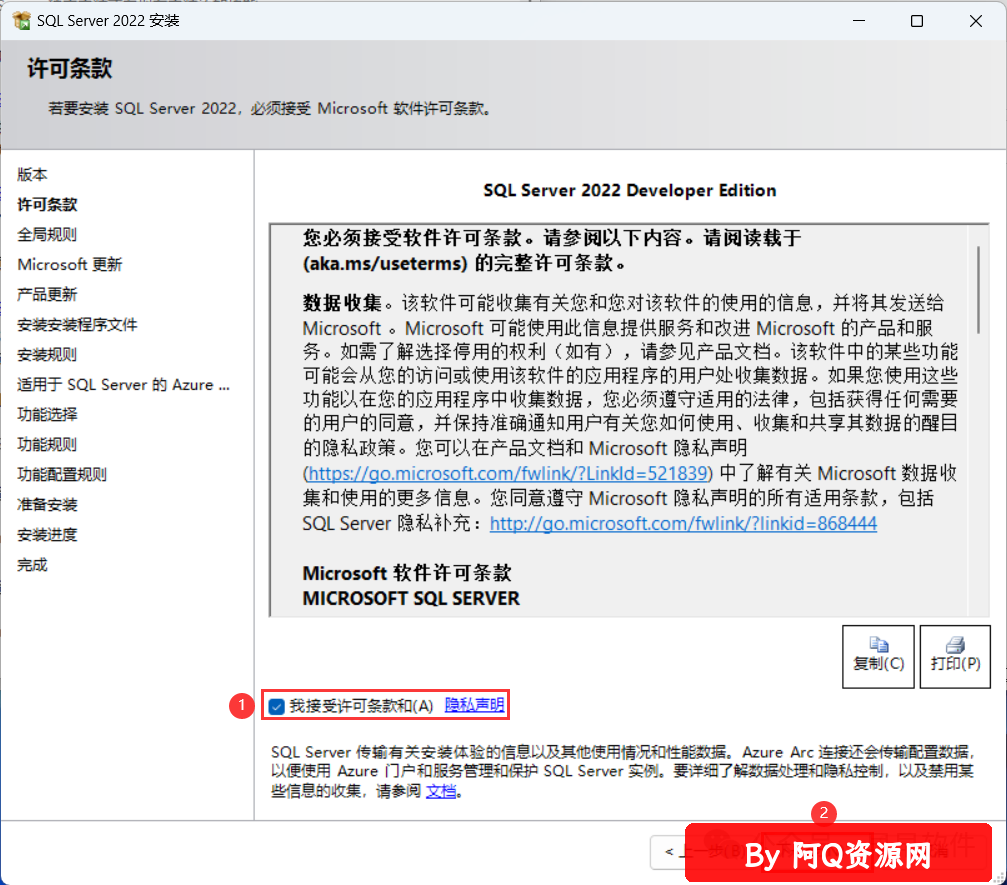Click the license text scrollbar thumb
This screenshot has height=885, width=1007.
click(x=978, y=290)
